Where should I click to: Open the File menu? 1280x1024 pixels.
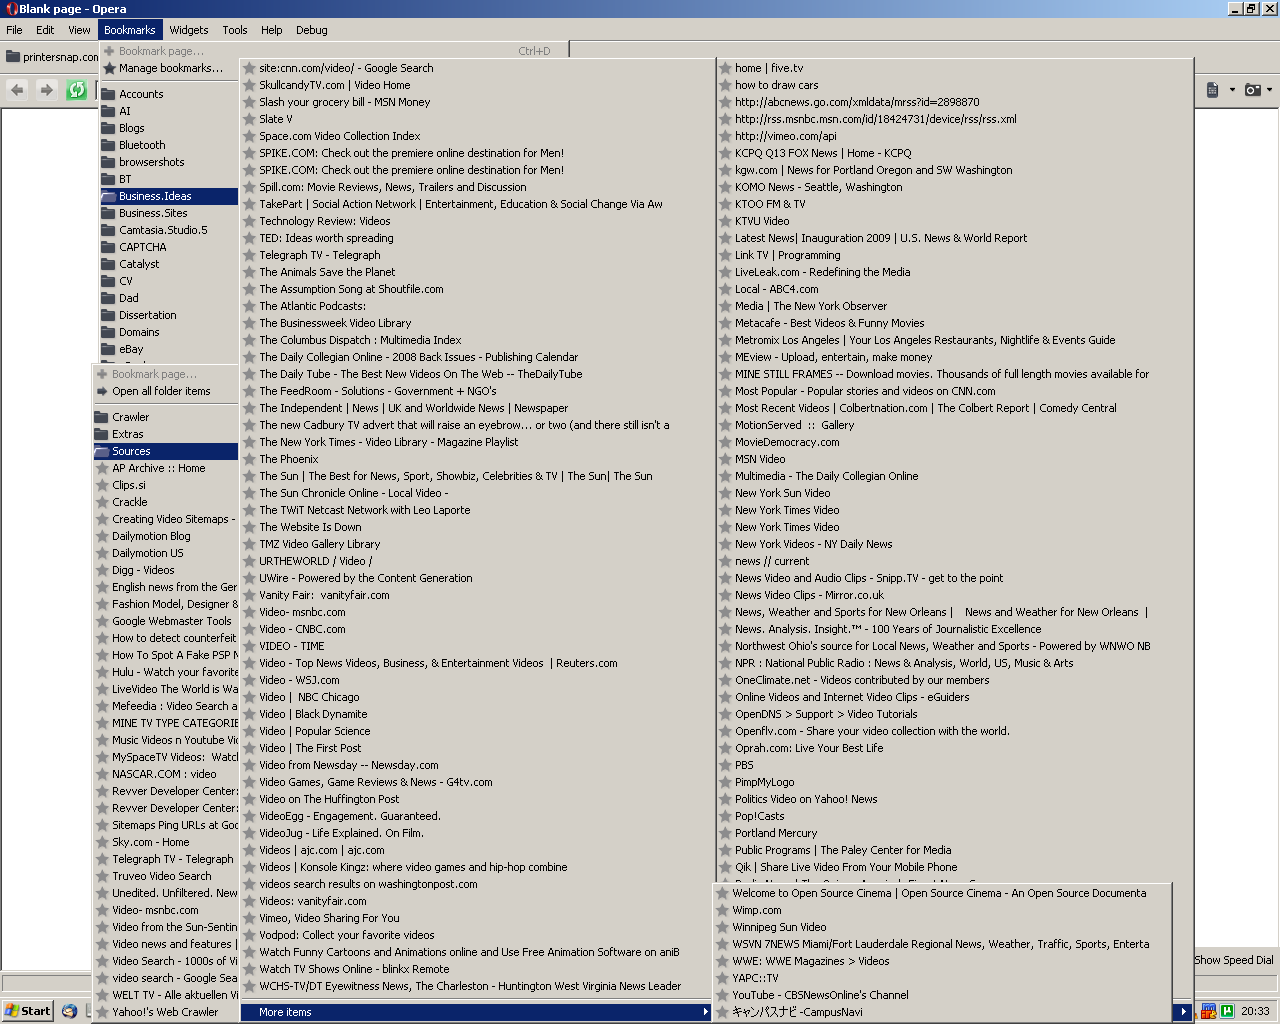[14, 30]
